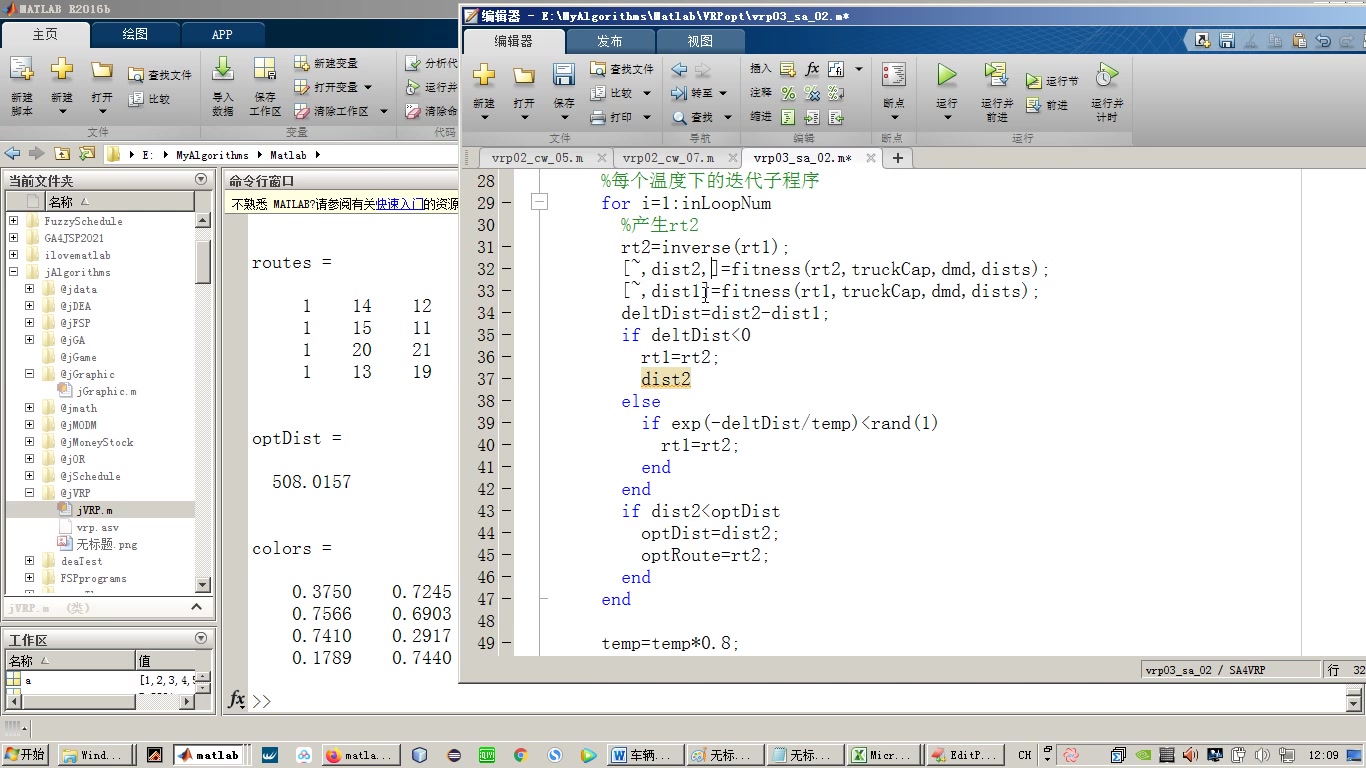Click the comment percent (%) icon
Viewport: 1366px width, 768px height.
tap(788, 93)
